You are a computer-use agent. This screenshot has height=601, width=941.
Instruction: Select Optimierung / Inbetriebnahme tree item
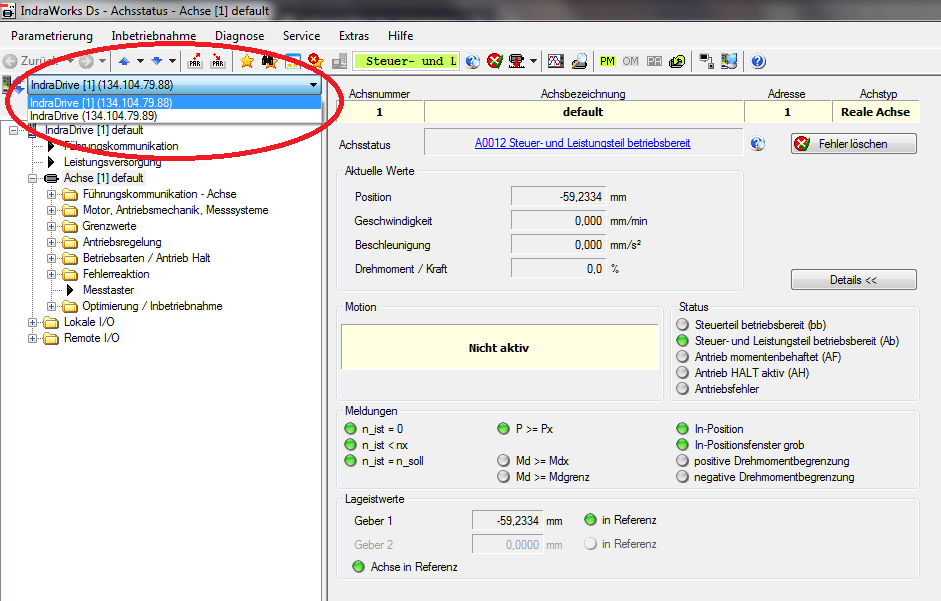tap(152, 306)
